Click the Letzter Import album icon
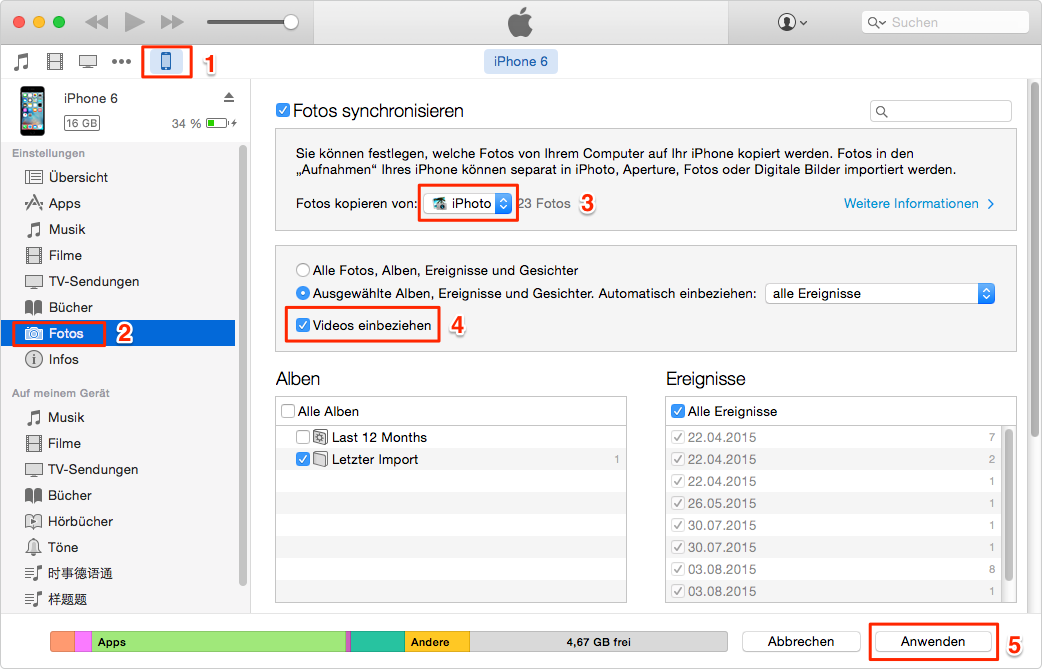This screenshot has width=1042, height=669. [x=320, y=459]
